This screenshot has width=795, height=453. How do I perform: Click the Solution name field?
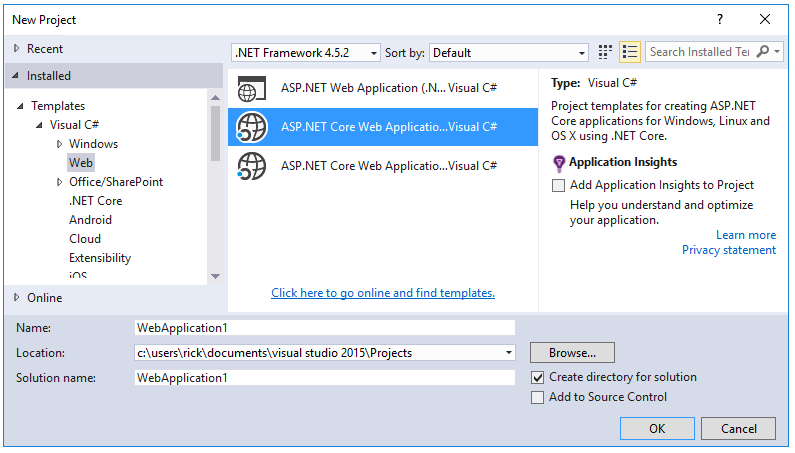(325, 377)
